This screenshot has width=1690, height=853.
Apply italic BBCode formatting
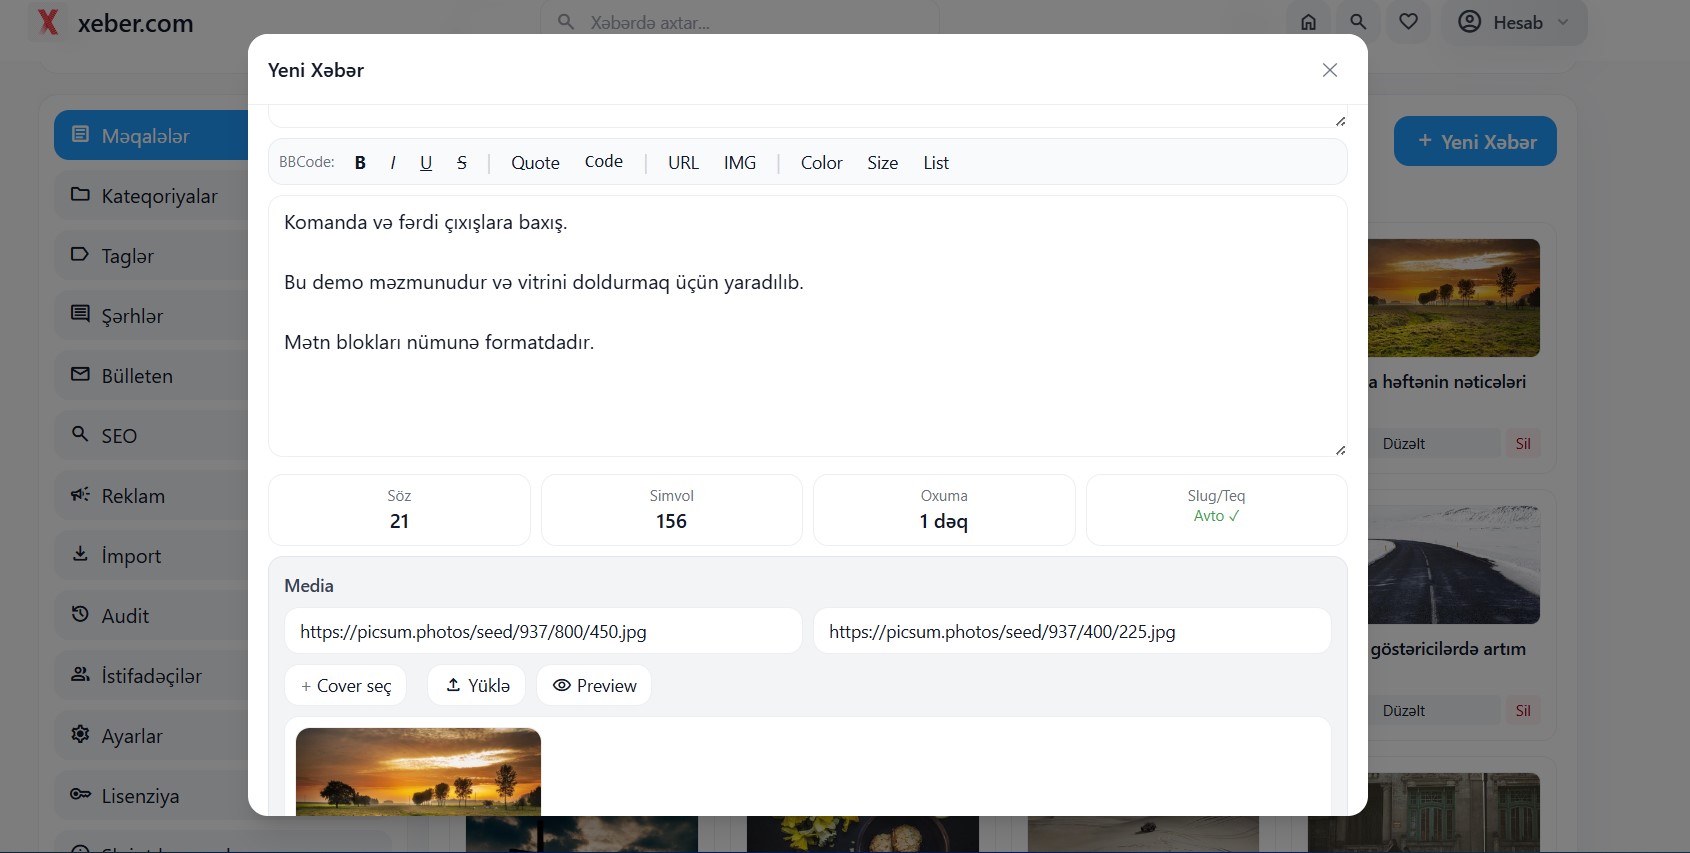coord(393,163)
